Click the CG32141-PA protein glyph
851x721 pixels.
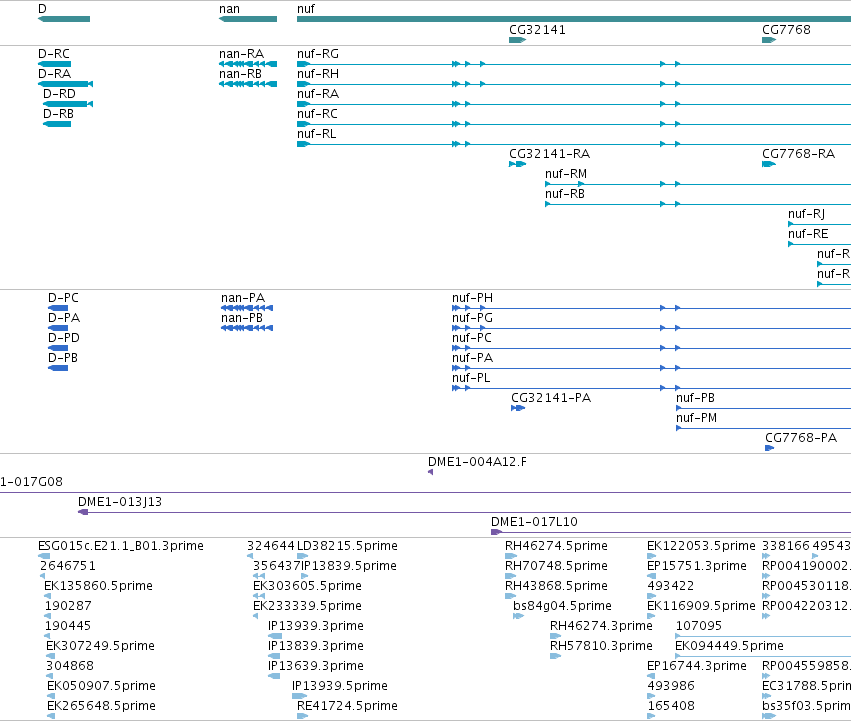pyautogui.click(x=518, y=408)
